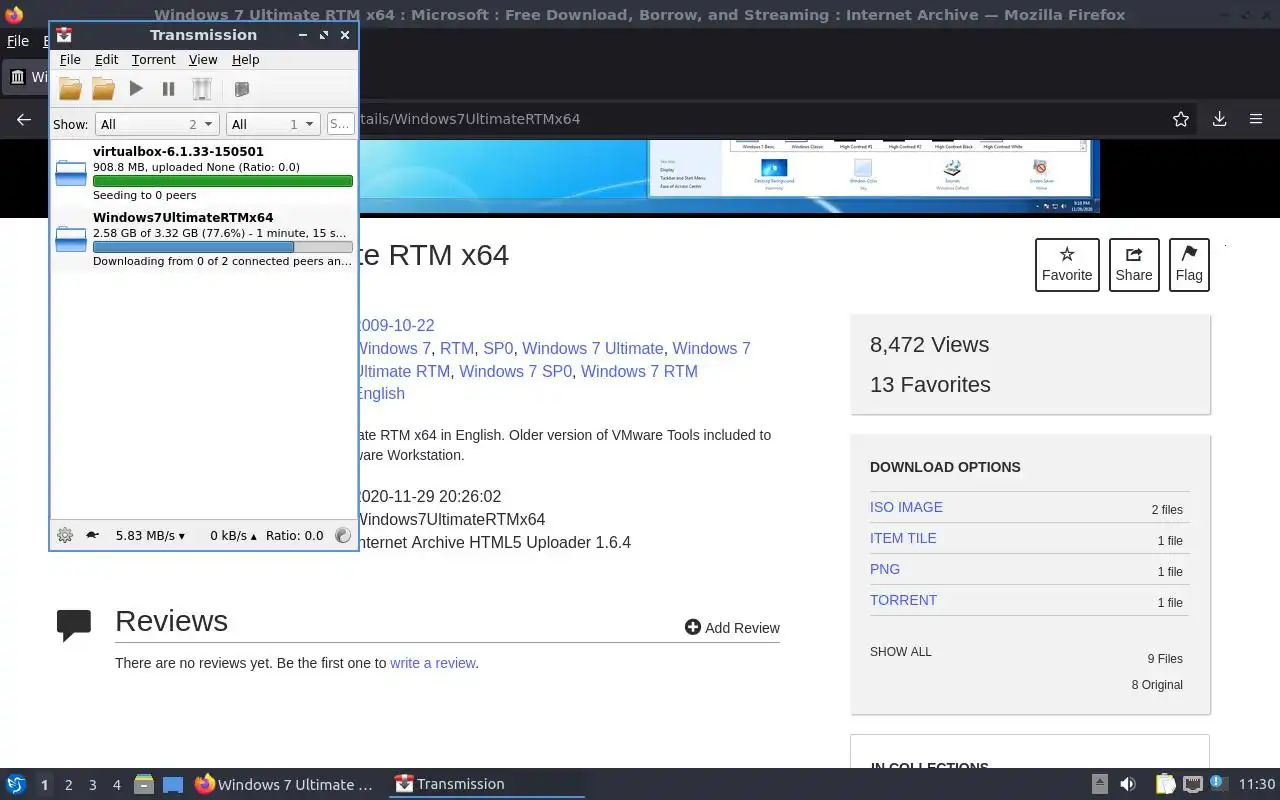Open the volume control tray icon
The width and height of the screenshot is (1280, 800).
1128,784
